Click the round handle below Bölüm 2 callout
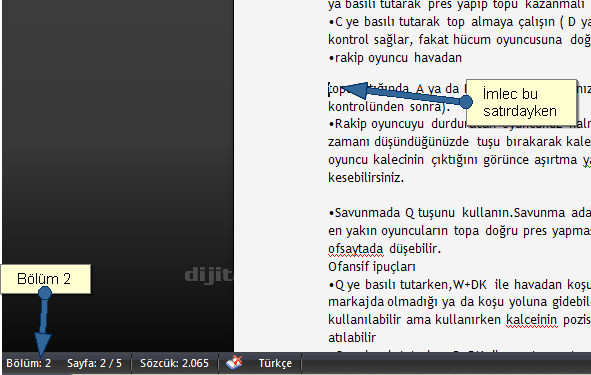Image resolution: width=591 pixels, height=375 pixels. [45, 292]
